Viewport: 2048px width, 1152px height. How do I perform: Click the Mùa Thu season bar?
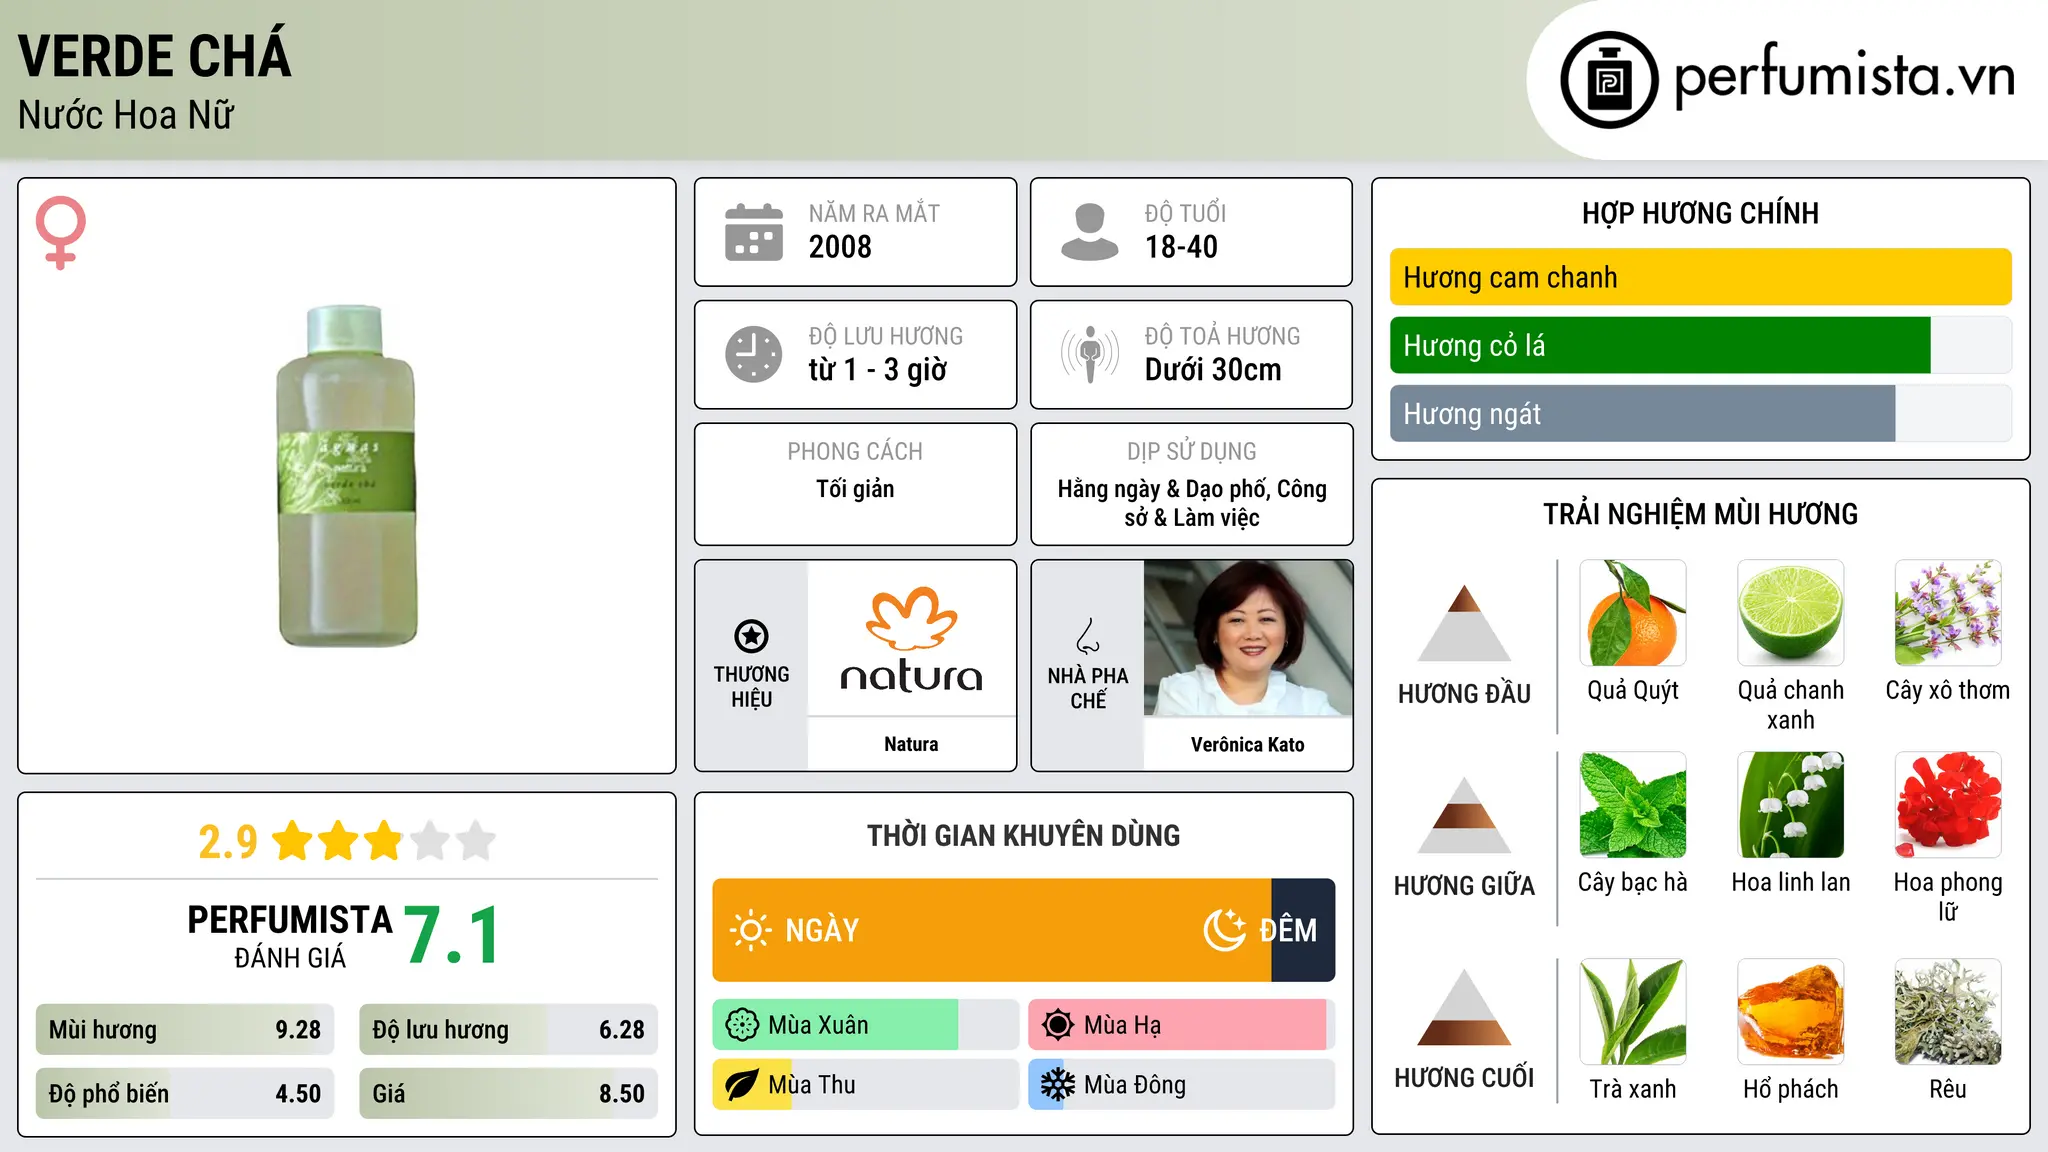865,1085
